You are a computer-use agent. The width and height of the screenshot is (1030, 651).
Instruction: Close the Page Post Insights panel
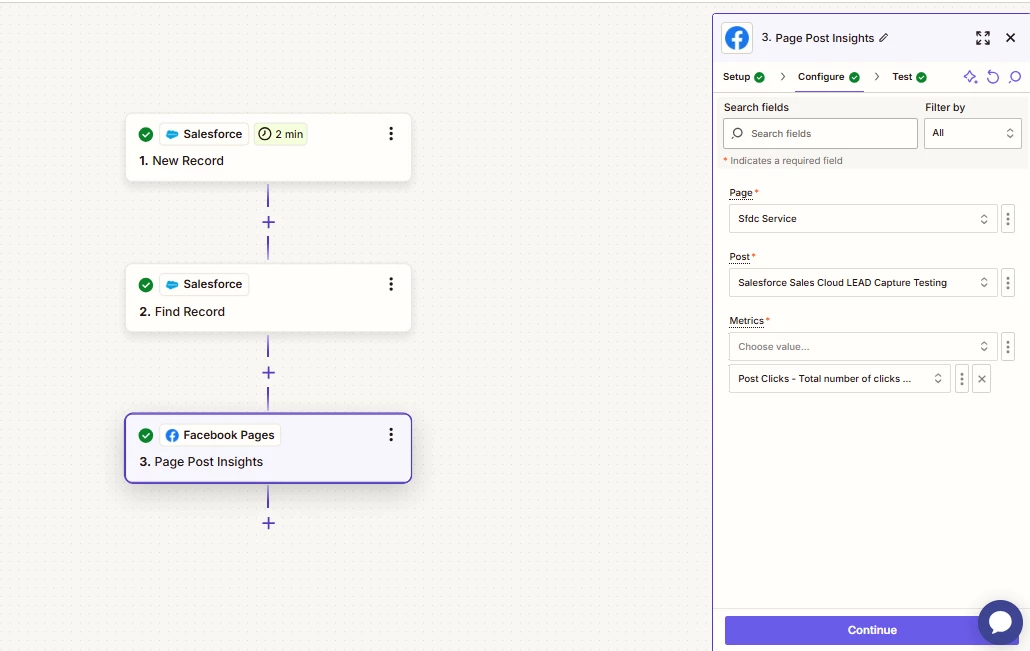pos(1011,38)
